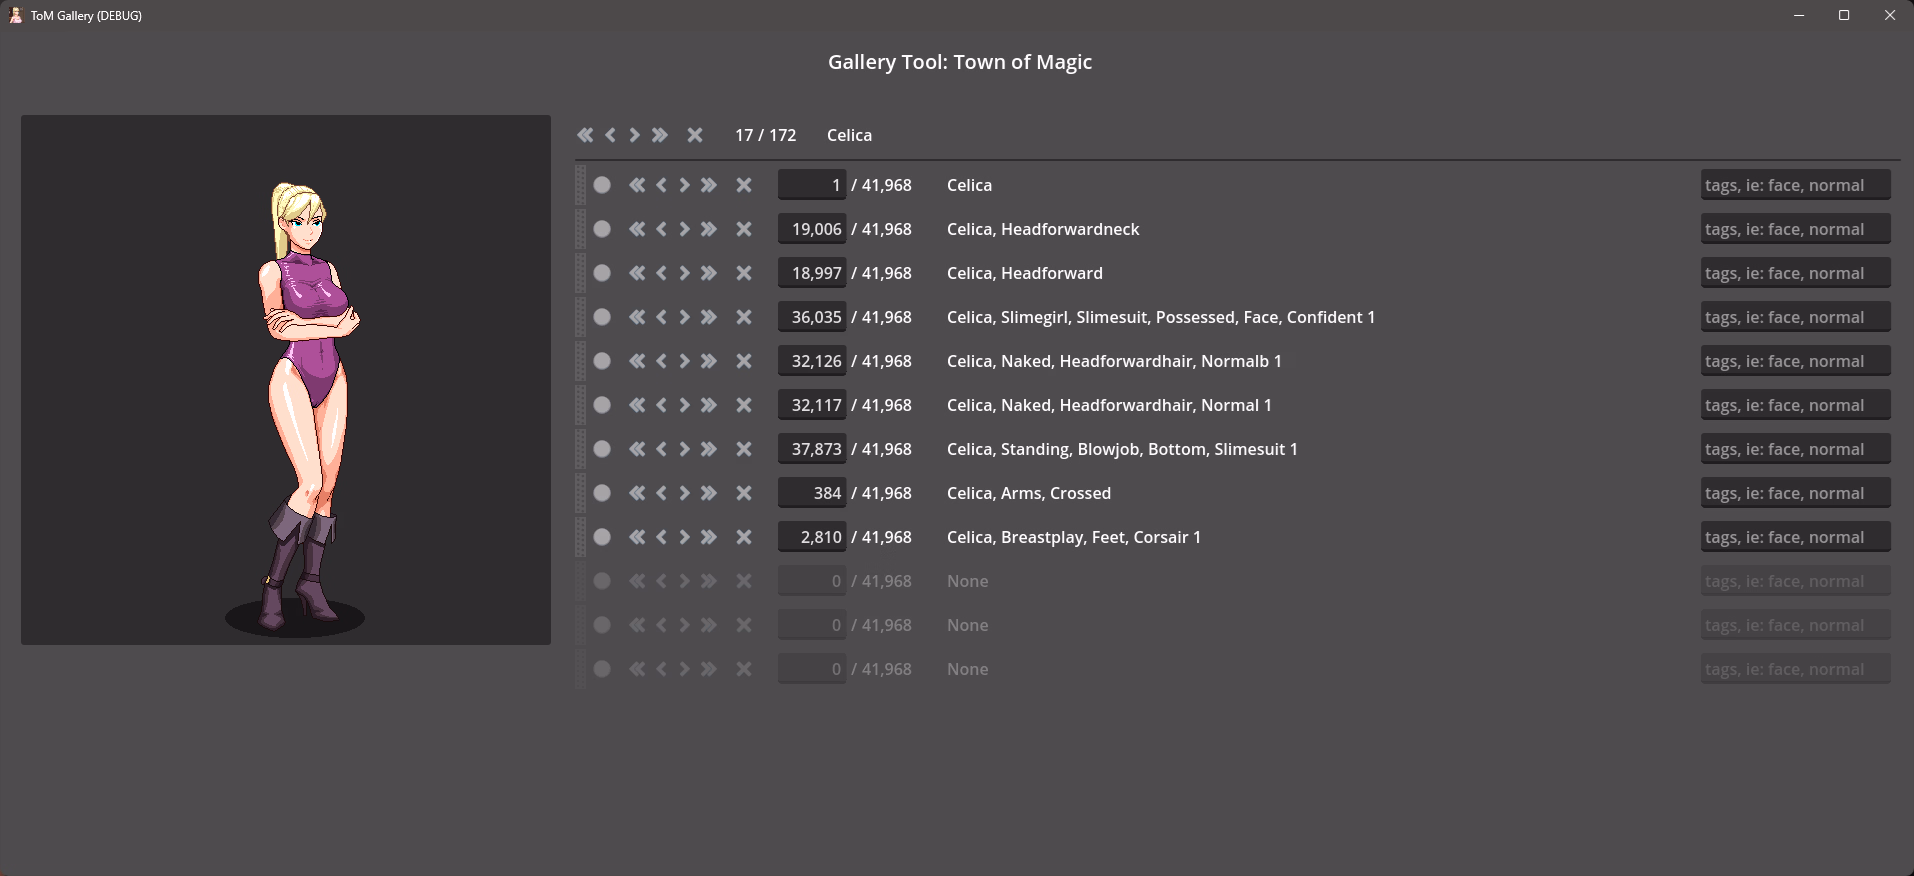Select the '17 / 172' entry counter
The width and height of the screenshot is (1914, 876).
766,135
